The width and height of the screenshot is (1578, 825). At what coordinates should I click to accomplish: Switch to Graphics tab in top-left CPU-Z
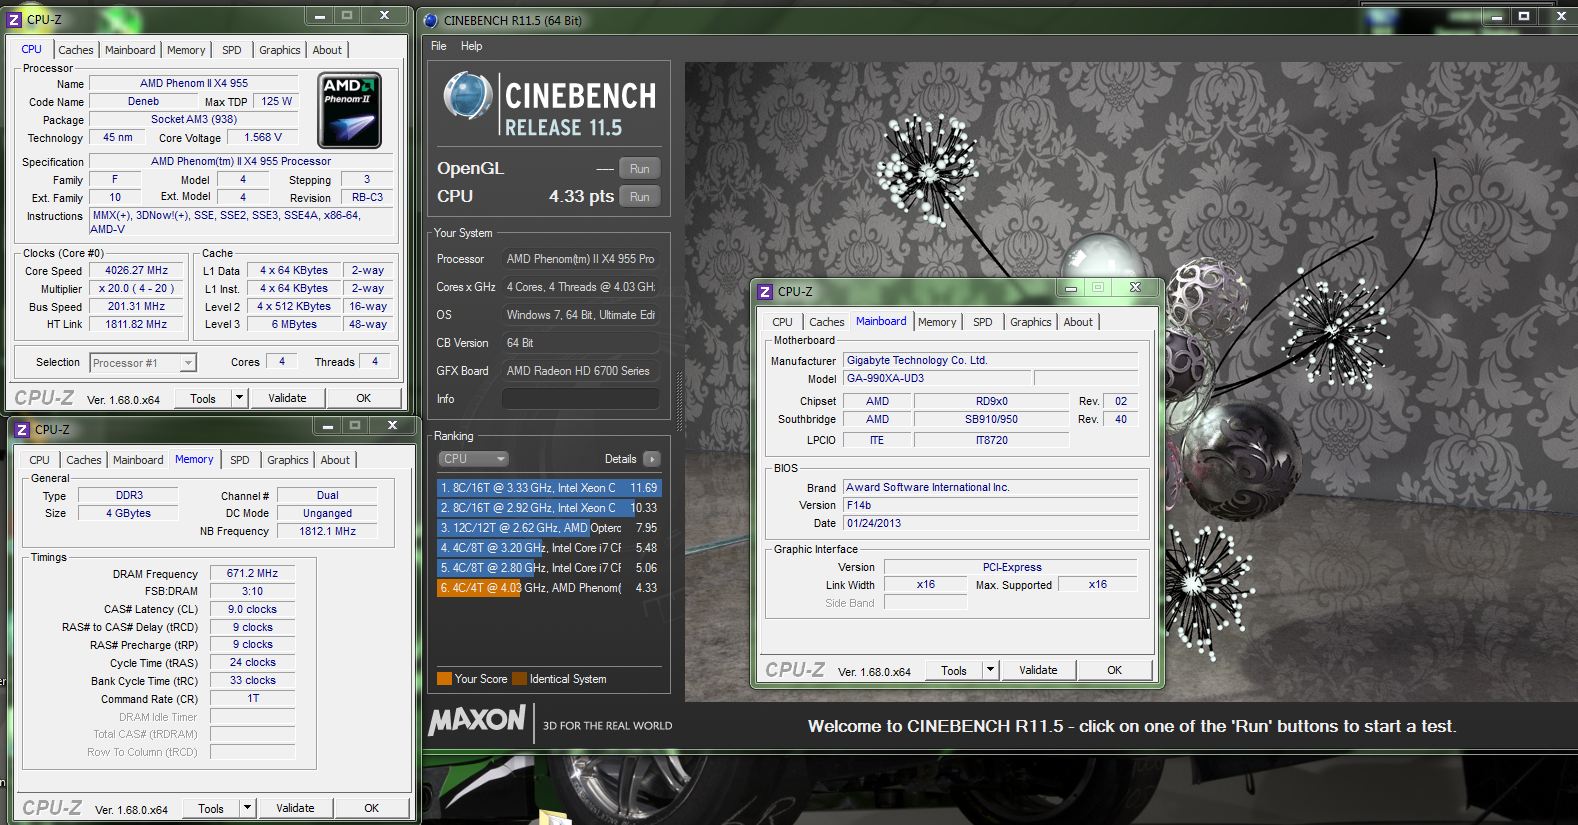pos(280,50)
